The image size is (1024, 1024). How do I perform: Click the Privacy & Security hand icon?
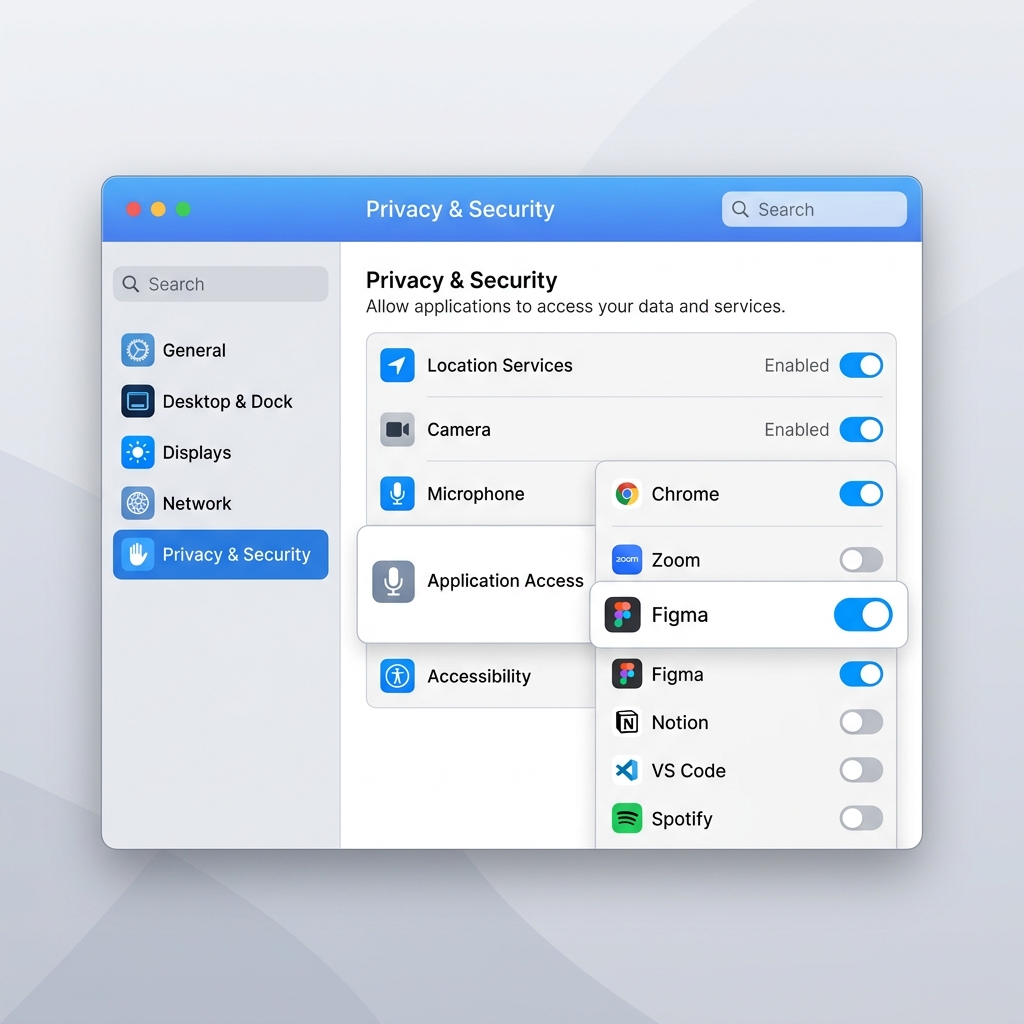(x=138, y=554)
